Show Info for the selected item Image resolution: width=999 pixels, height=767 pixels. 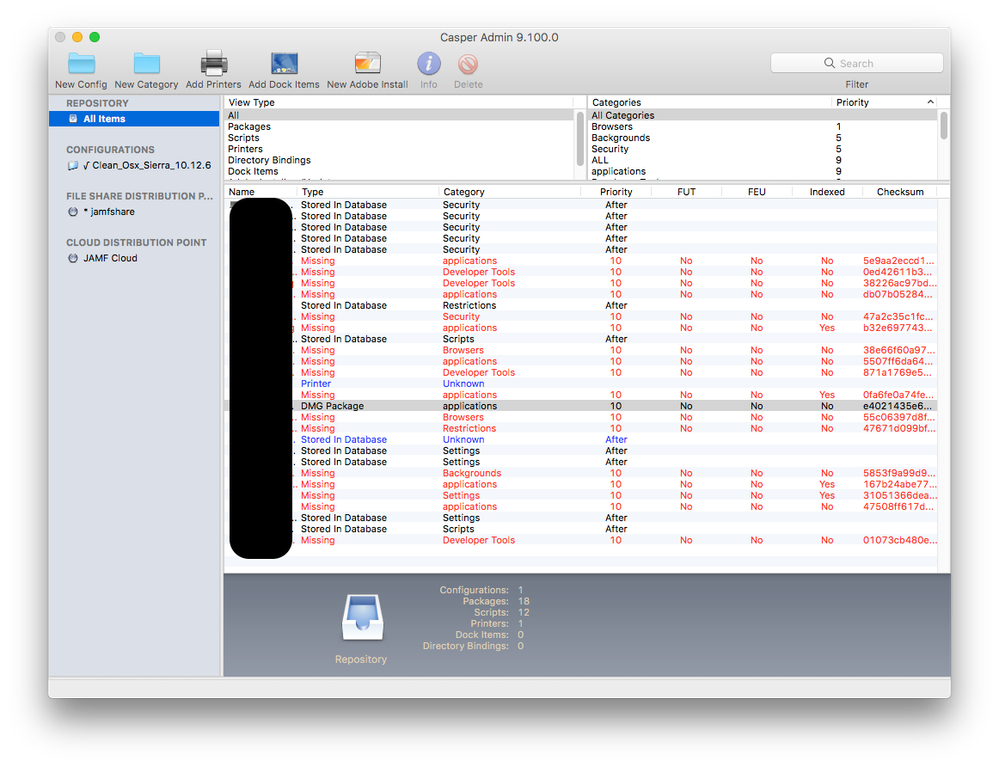[x=429, y=70]
